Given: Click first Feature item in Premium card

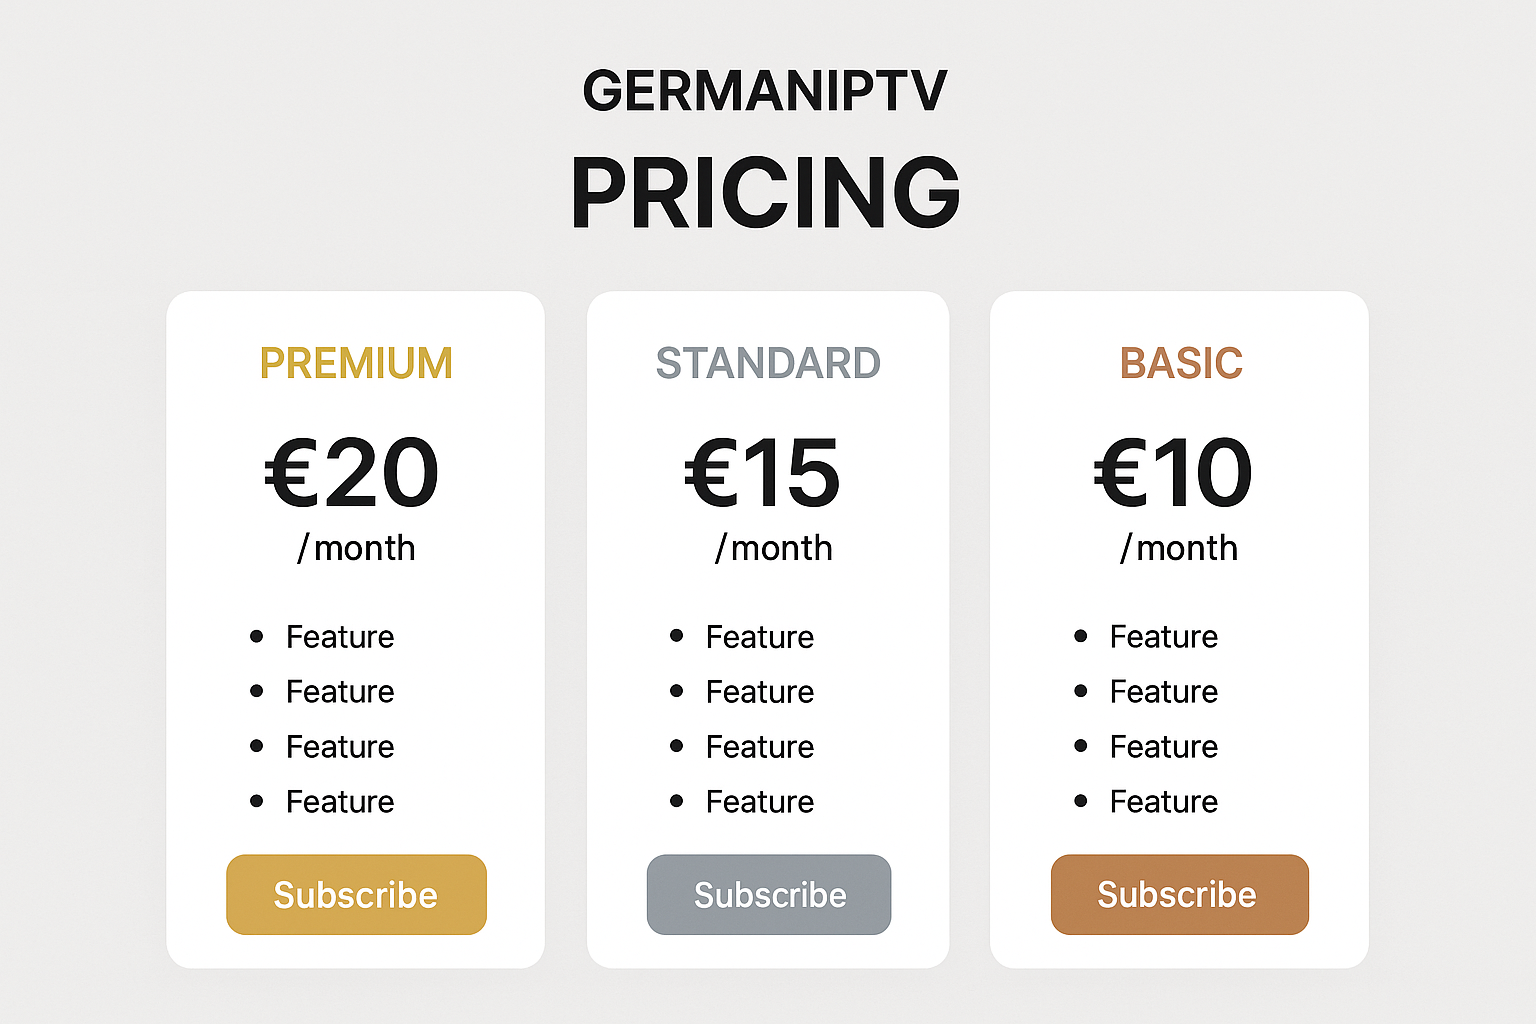Looking at the screenshot, I should (340, 636).
